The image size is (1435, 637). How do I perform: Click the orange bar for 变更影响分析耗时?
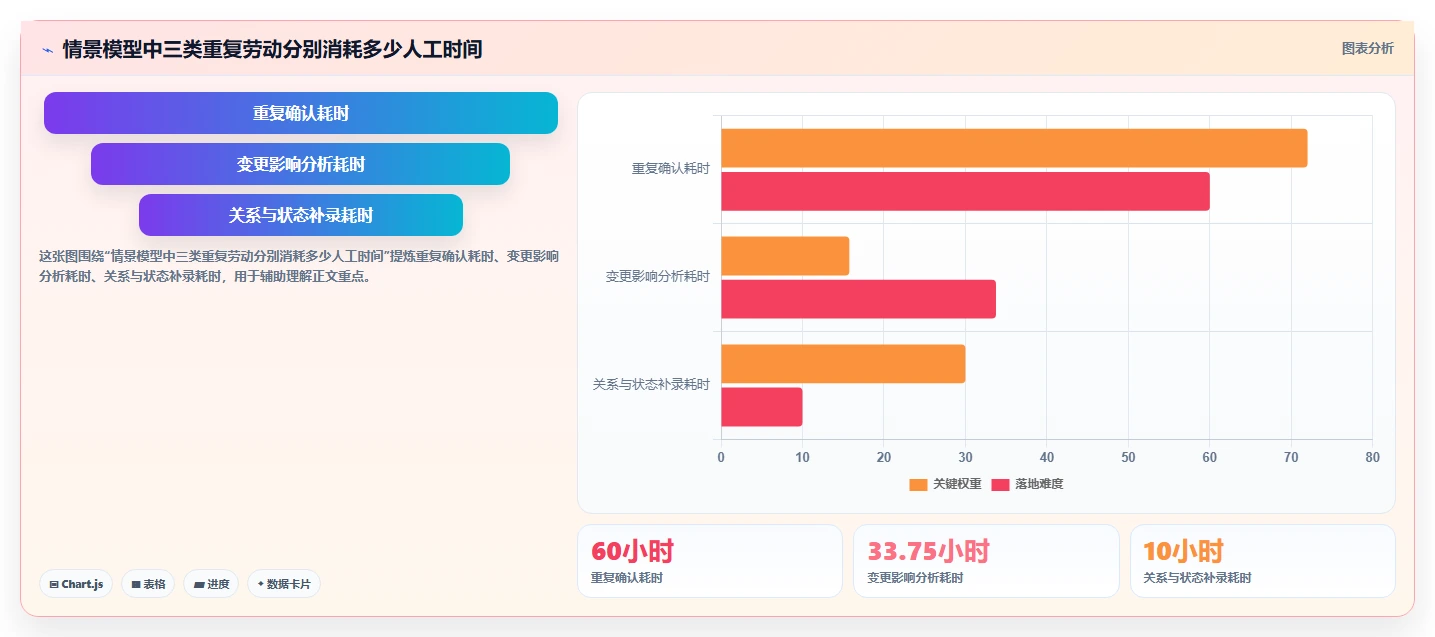click(x=785, y=256)
